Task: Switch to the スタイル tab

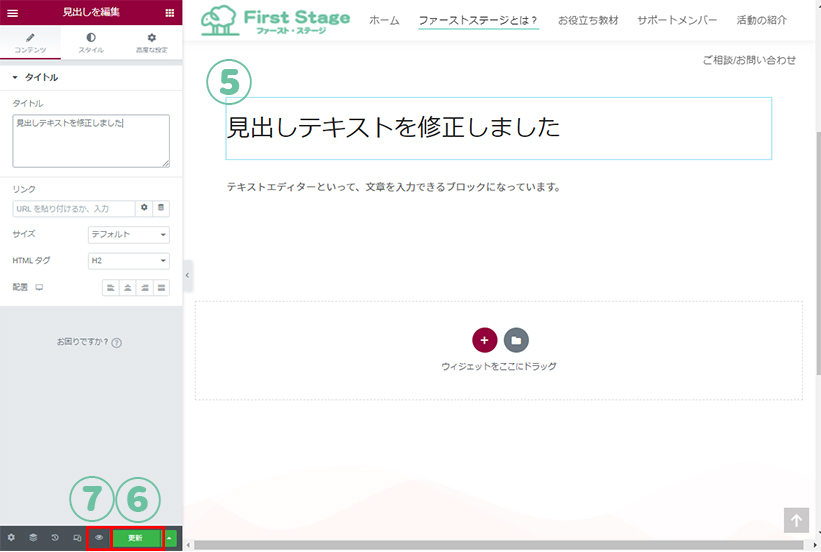Action: coord(91,42)
